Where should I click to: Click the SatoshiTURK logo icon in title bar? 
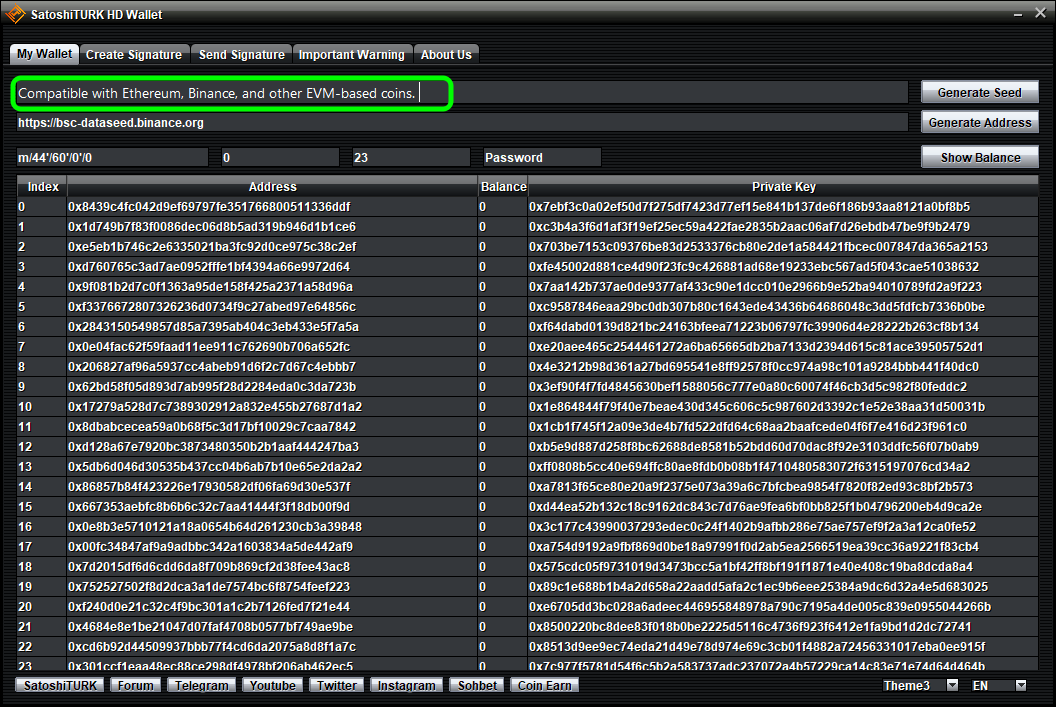[15, 13]
